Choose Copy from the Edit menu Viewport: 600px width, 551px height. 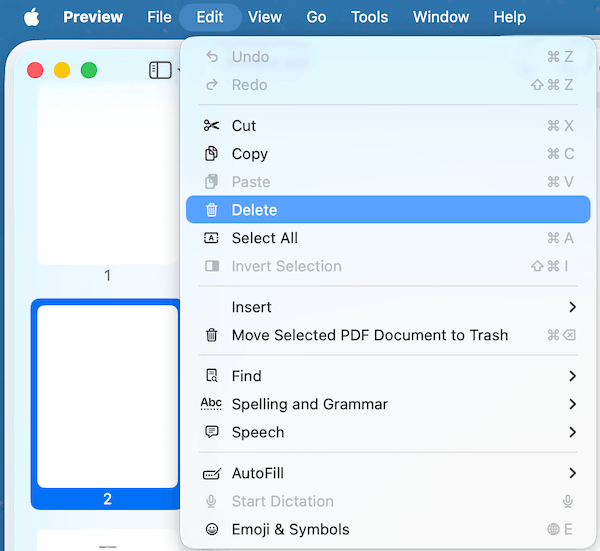click(x=388, y=154)
